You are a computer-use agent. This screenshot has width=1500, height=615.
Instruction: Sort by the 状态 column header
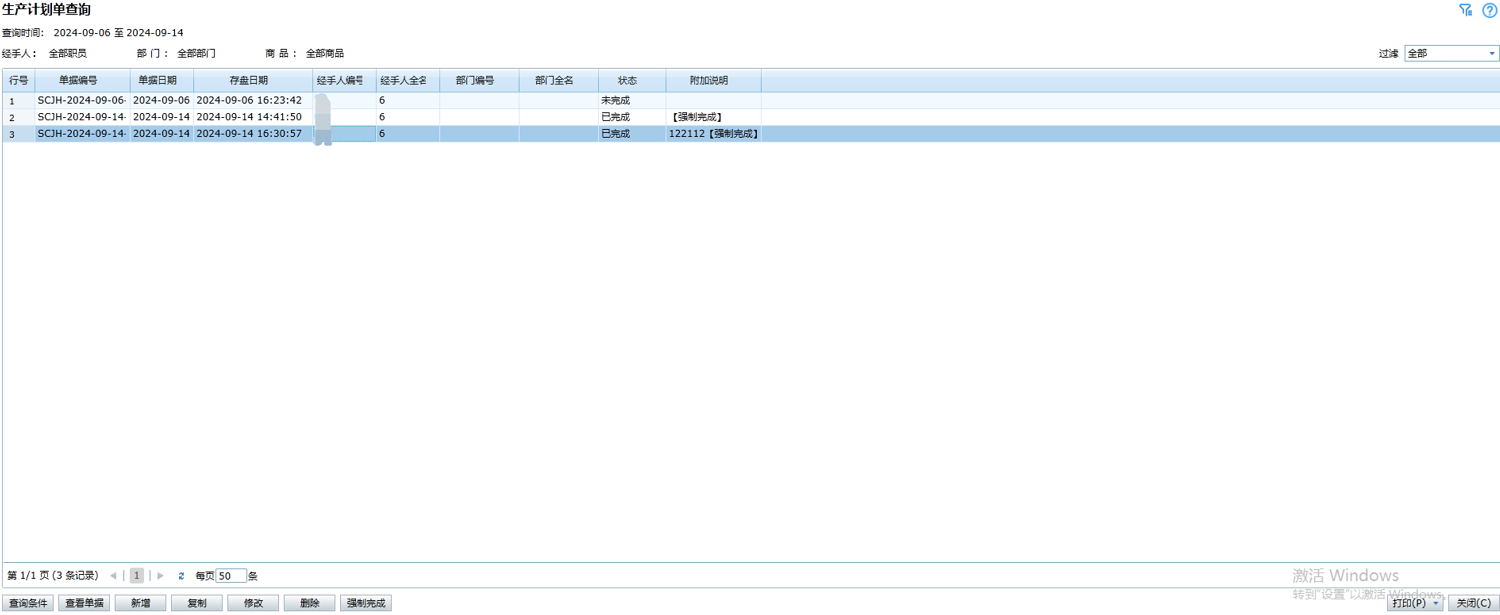pyautogui.click(x=627, y=80)
